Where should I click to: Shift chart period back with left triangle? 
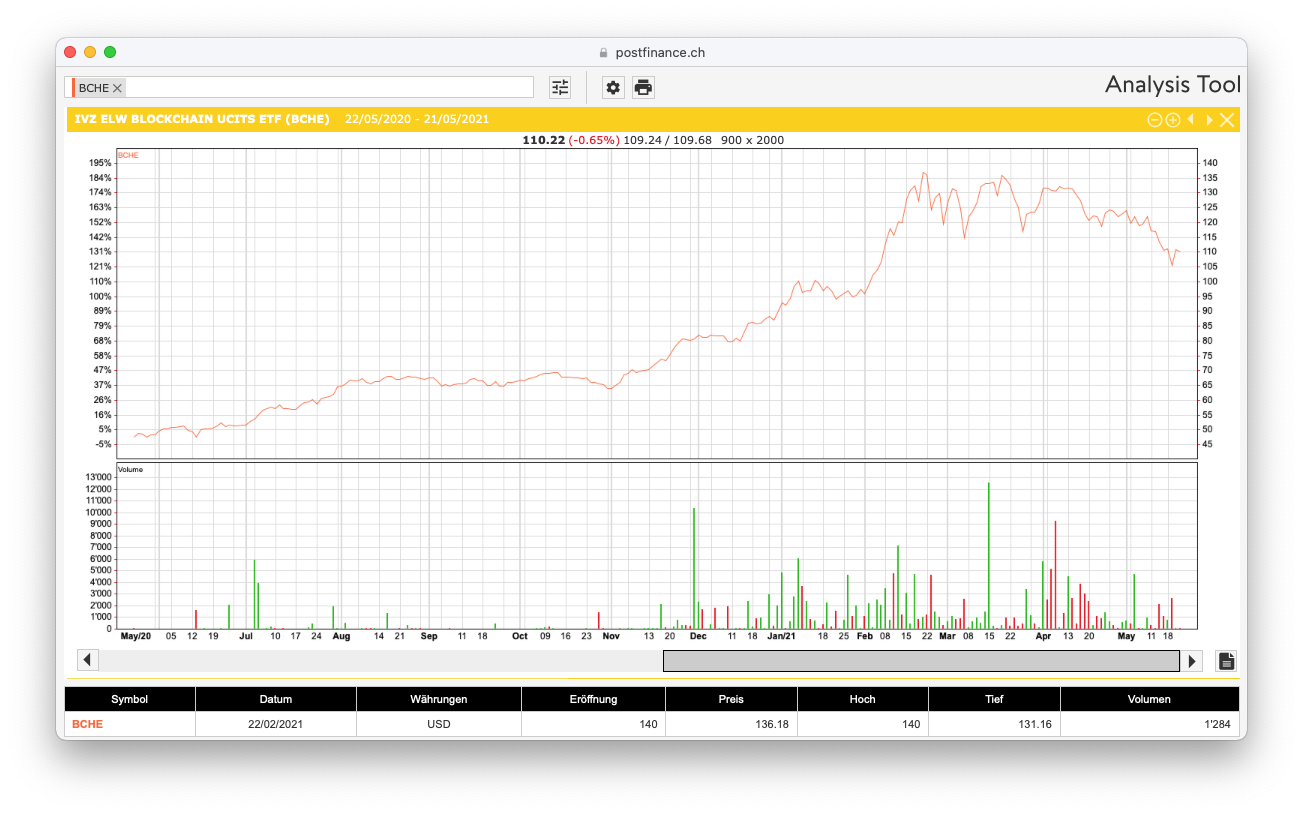[1191, 120]
